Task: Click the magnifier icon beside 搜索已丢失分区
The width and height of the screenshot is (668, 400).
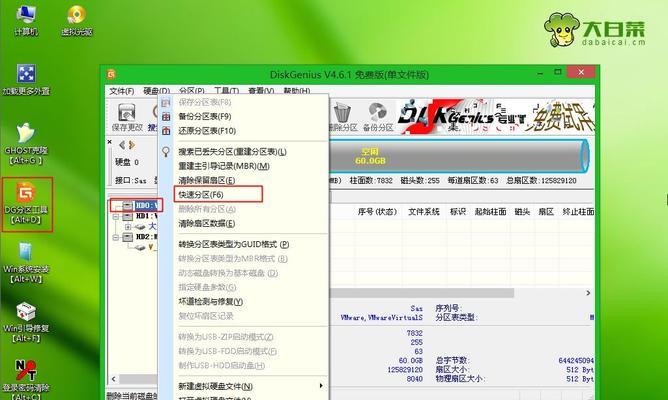Action: [x=166, y=151]
